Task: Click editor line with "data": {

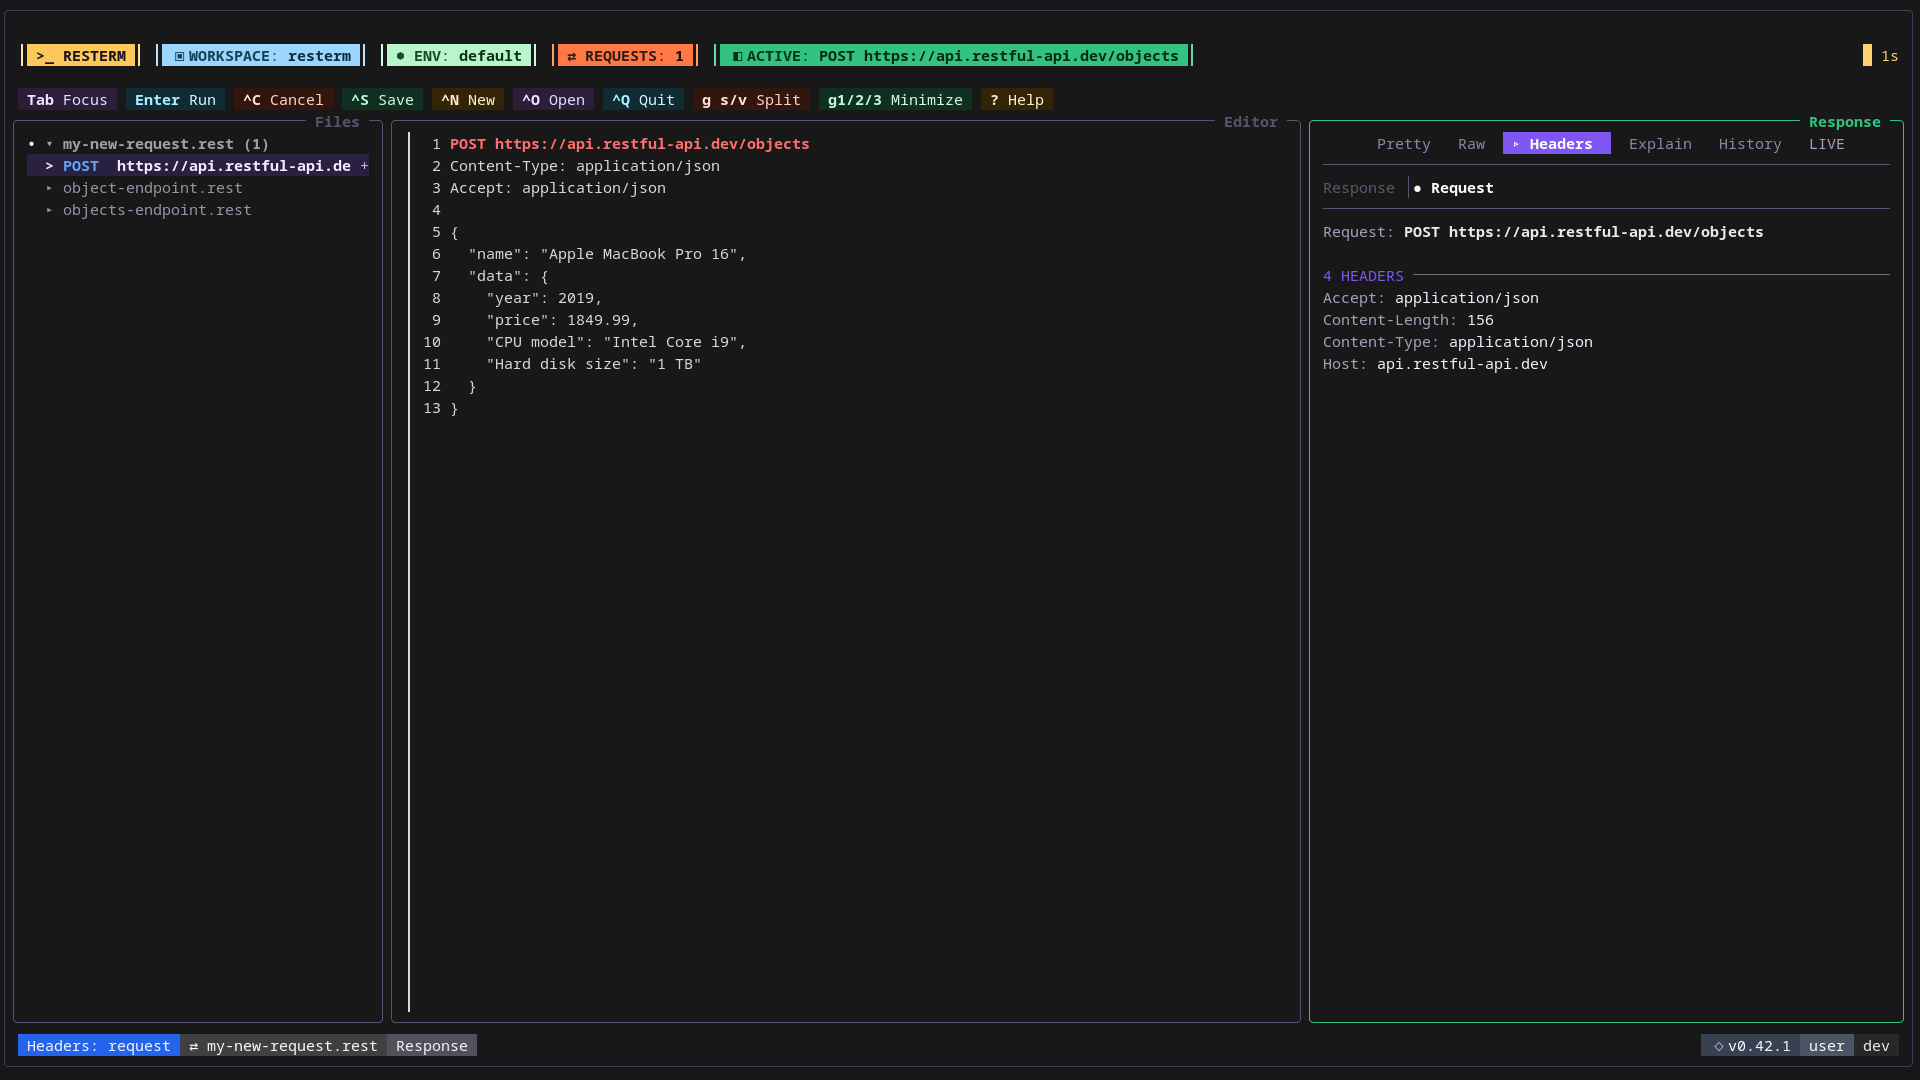Action: (x=508, y=276)
